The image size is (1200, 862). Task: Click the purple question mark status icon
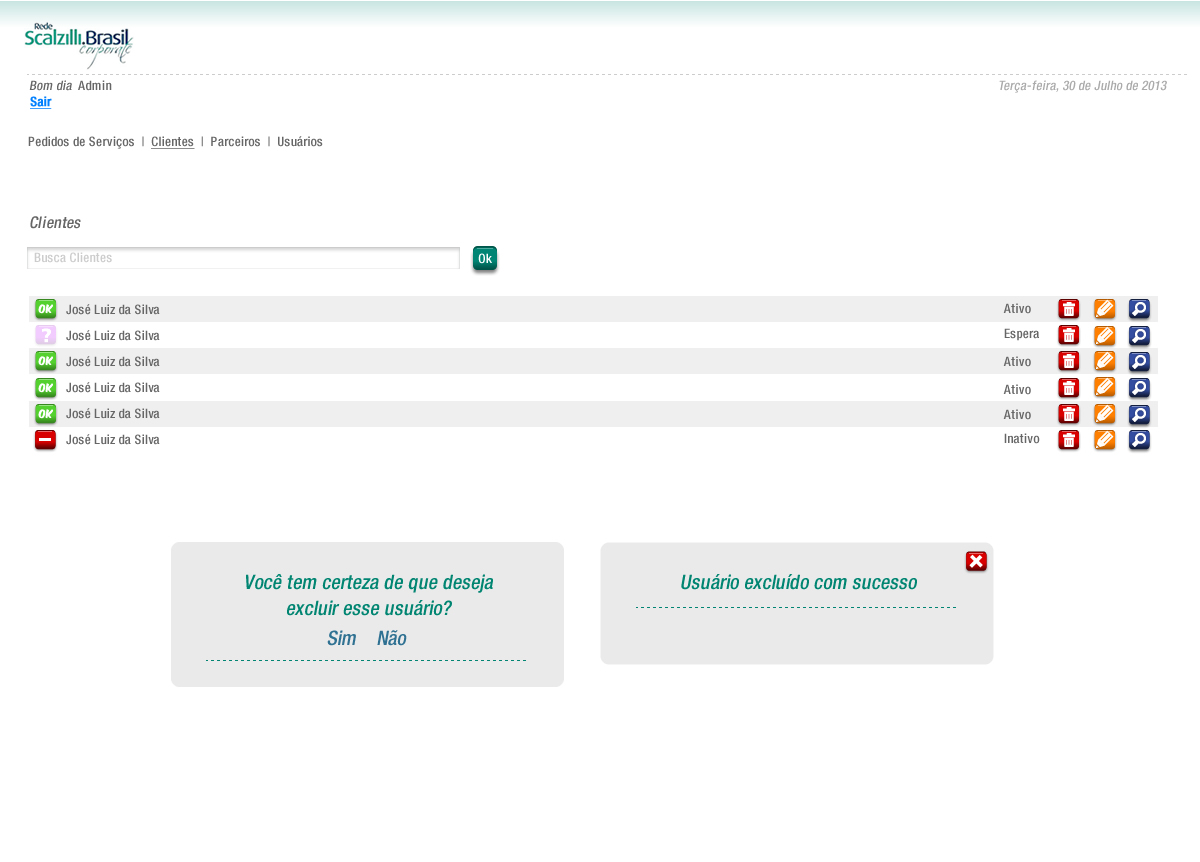[45, 335]
